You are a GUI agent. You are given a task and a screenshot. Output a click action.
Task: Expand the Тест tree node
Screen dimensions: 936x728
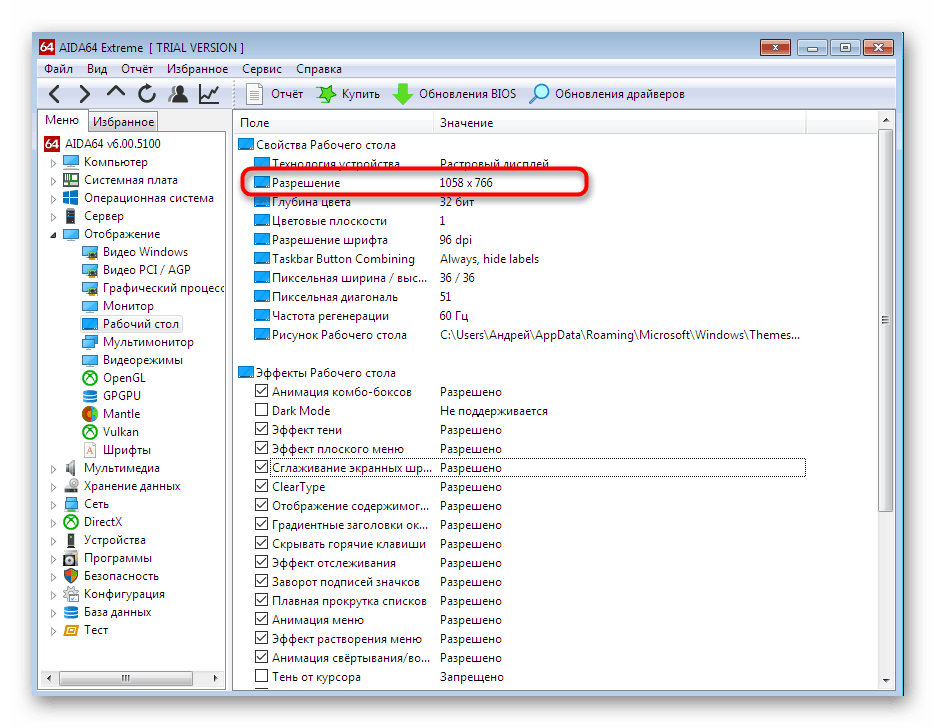click(53, 631)
